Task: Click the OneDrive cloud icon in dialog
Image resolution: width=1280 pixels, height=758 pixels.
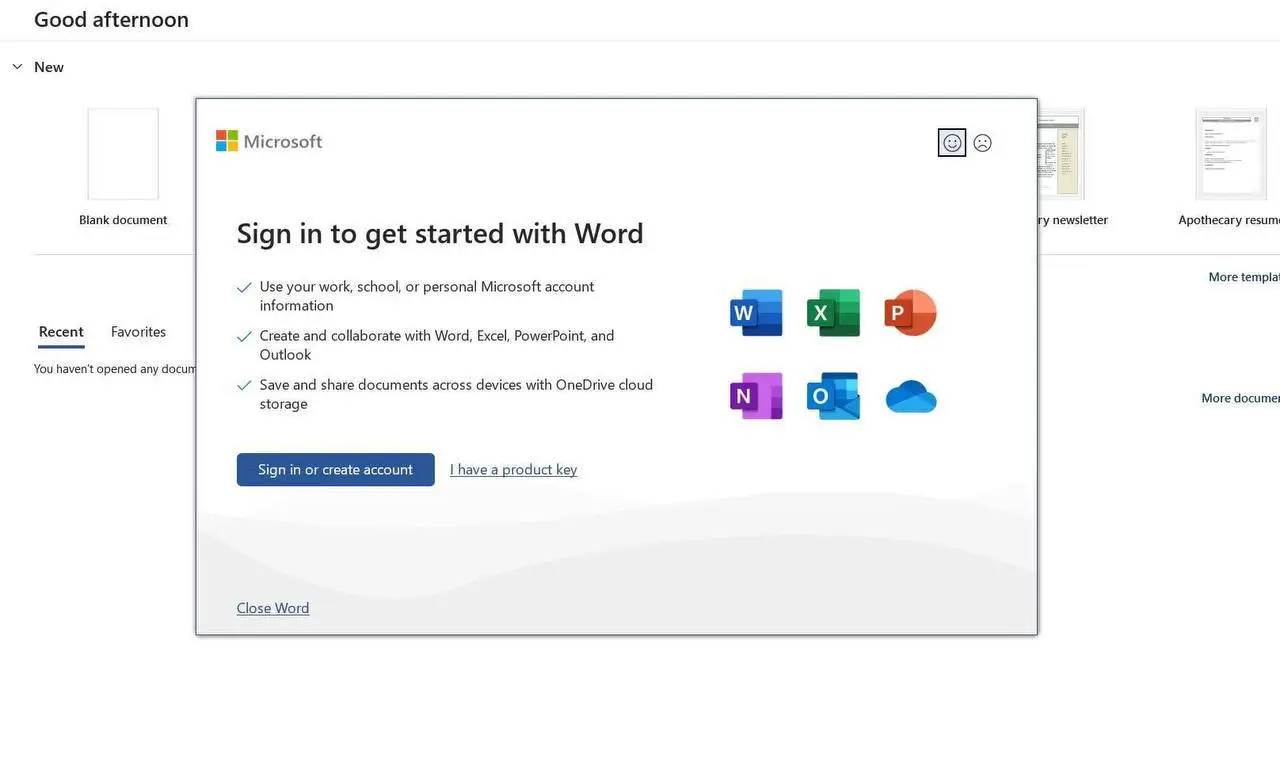Action: tap(911, 397)
